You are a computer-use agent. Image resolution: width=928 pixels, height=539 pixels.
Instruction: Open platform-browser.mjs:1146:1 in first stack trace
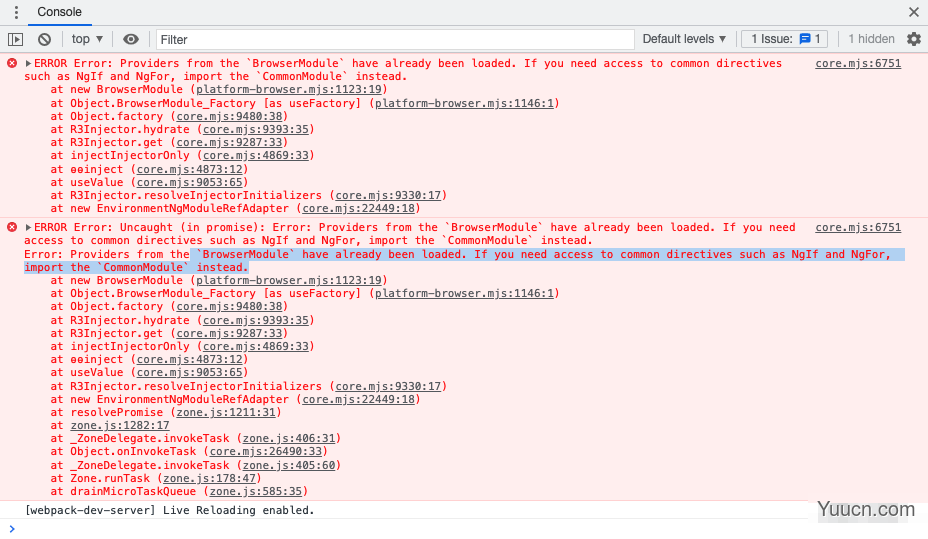(465, 104)
